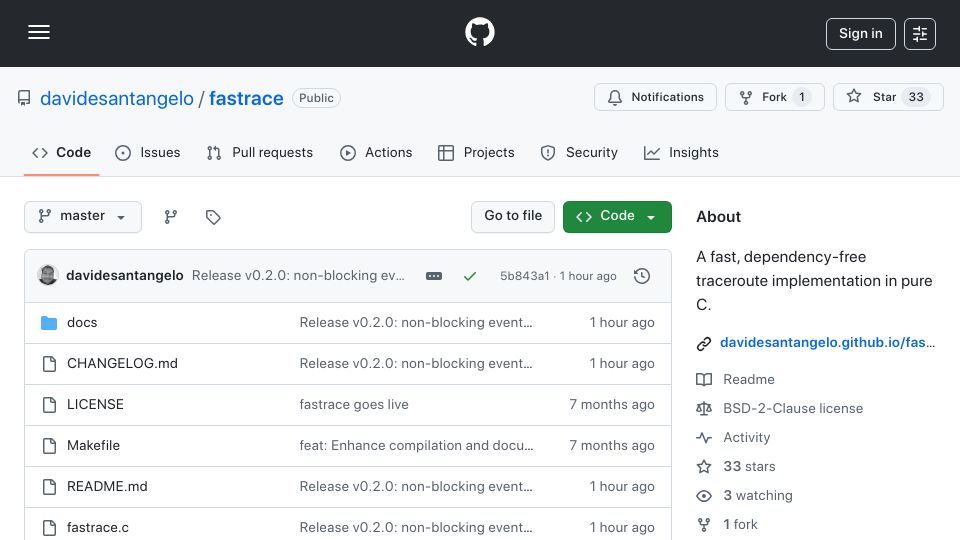Open the docs folder
This screenshot has height=540, width=960.
[82, 323]
